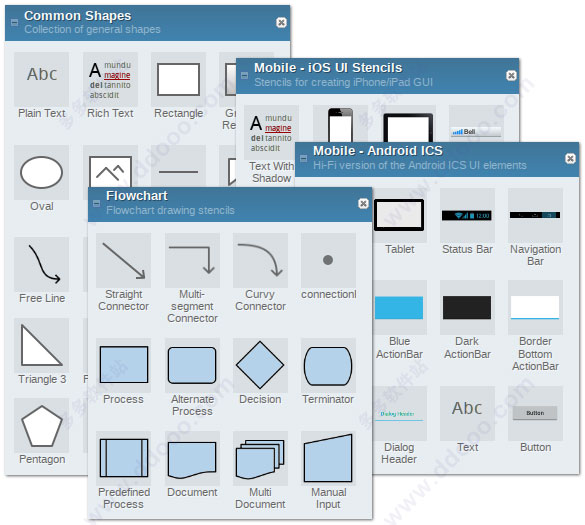Pick the Android Button stencil
This screenshot has width=585, height=525.
coord(535,413)
